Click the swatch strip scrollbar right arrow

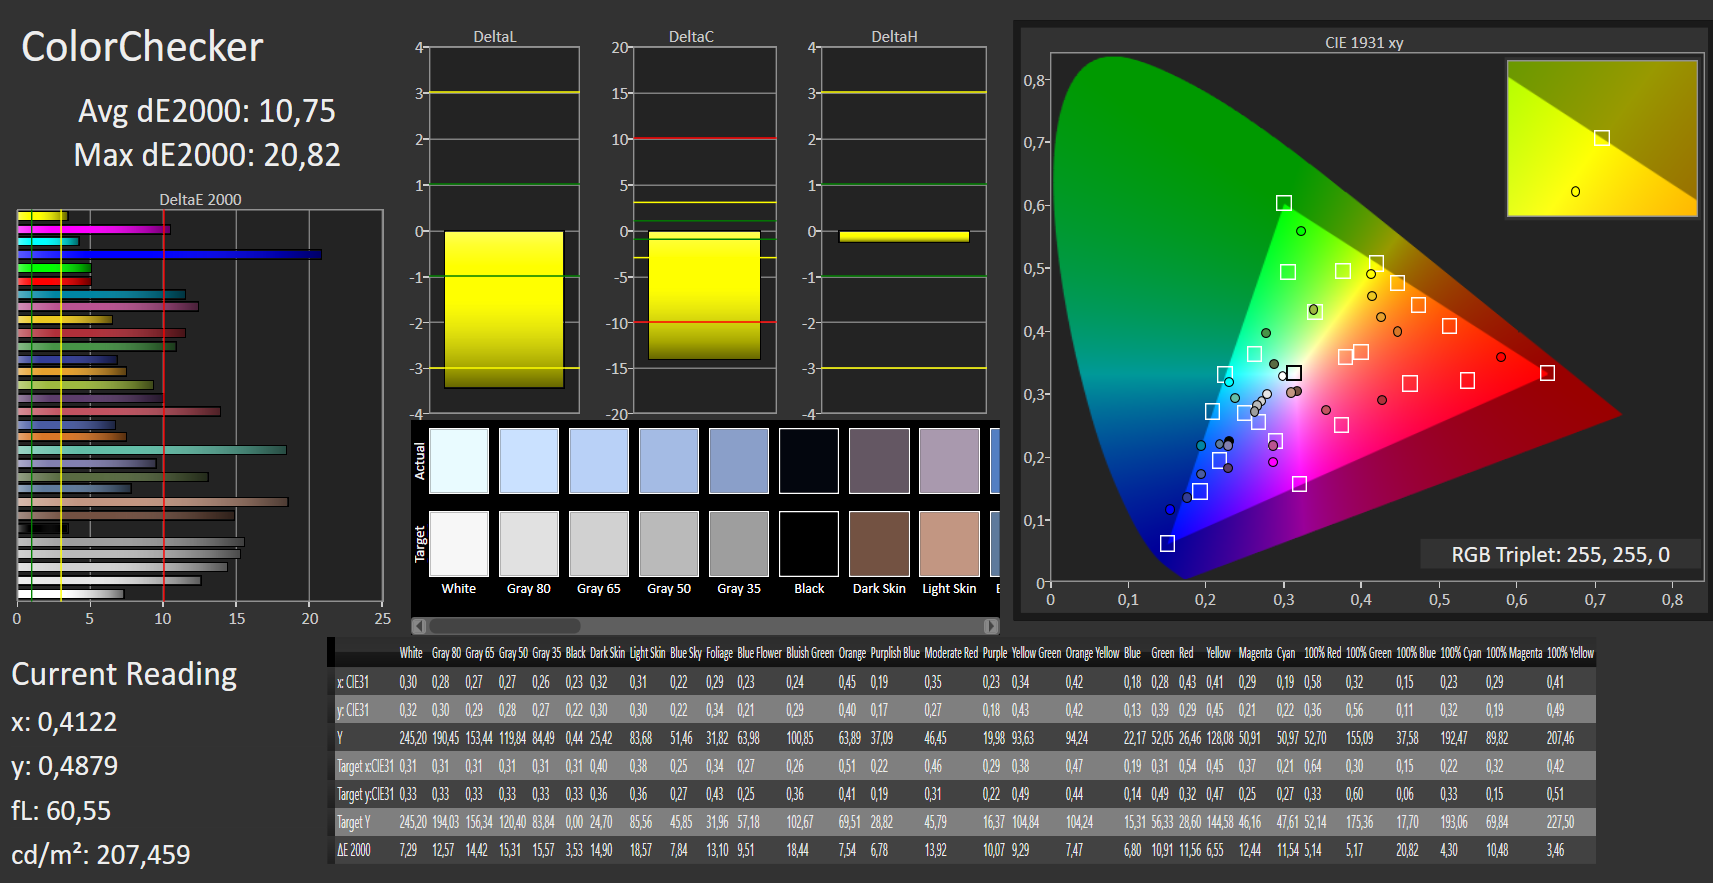(991, 626)
